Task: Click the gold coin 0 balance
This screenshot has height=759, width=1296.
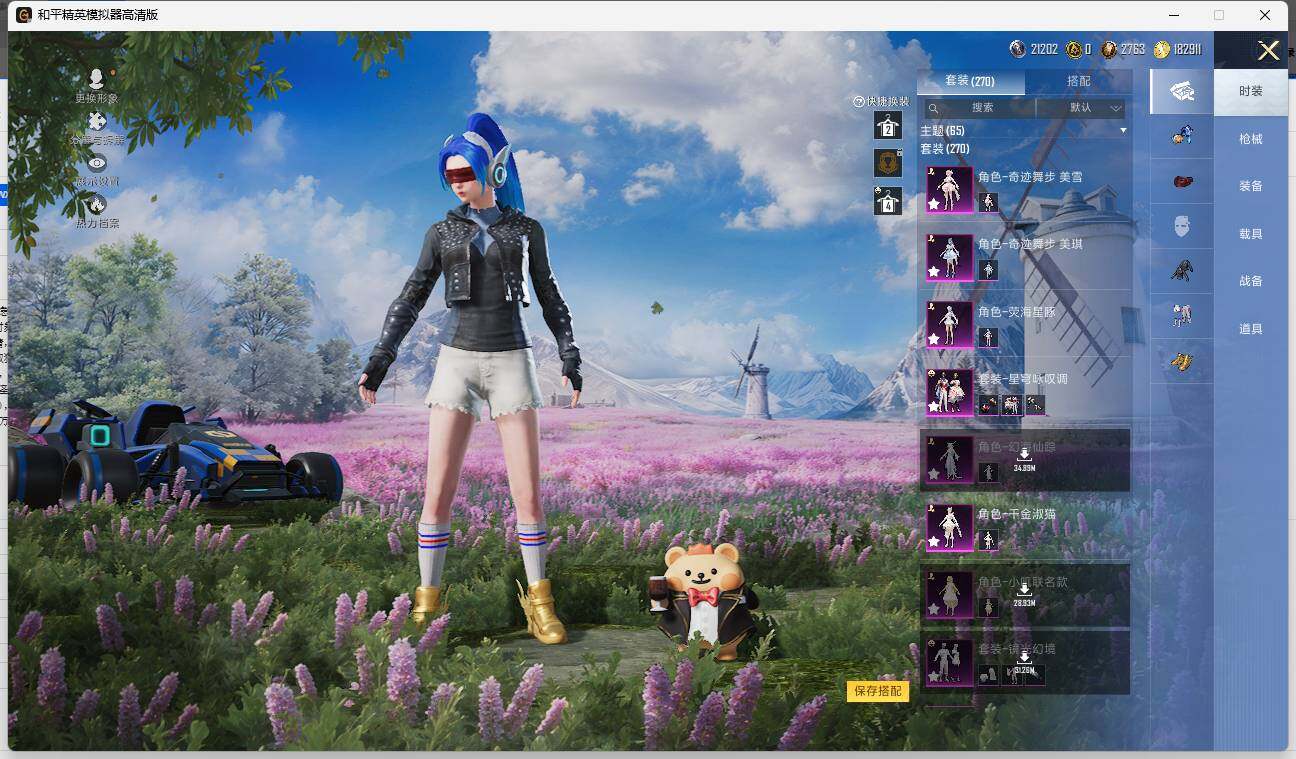Action: pyautogui.click(x=1078, y=49)
